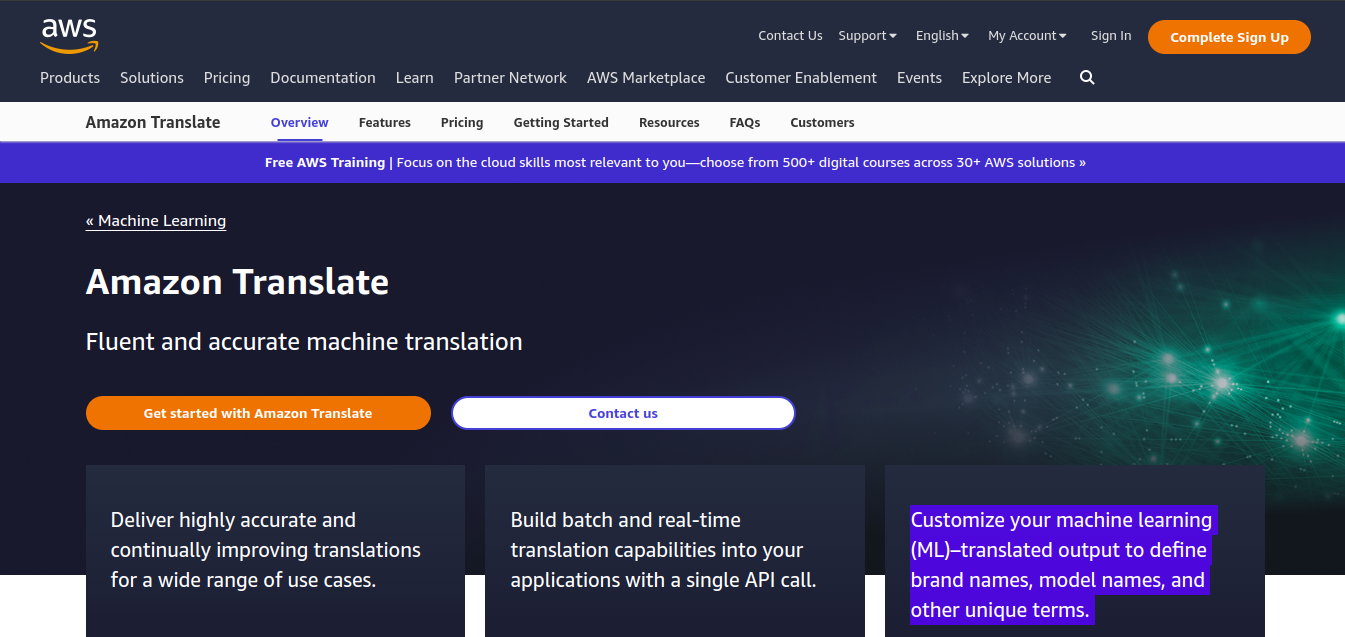The image size is (1345, 637).
Task: Select Pricing in the main navigation
Action: 227,78
